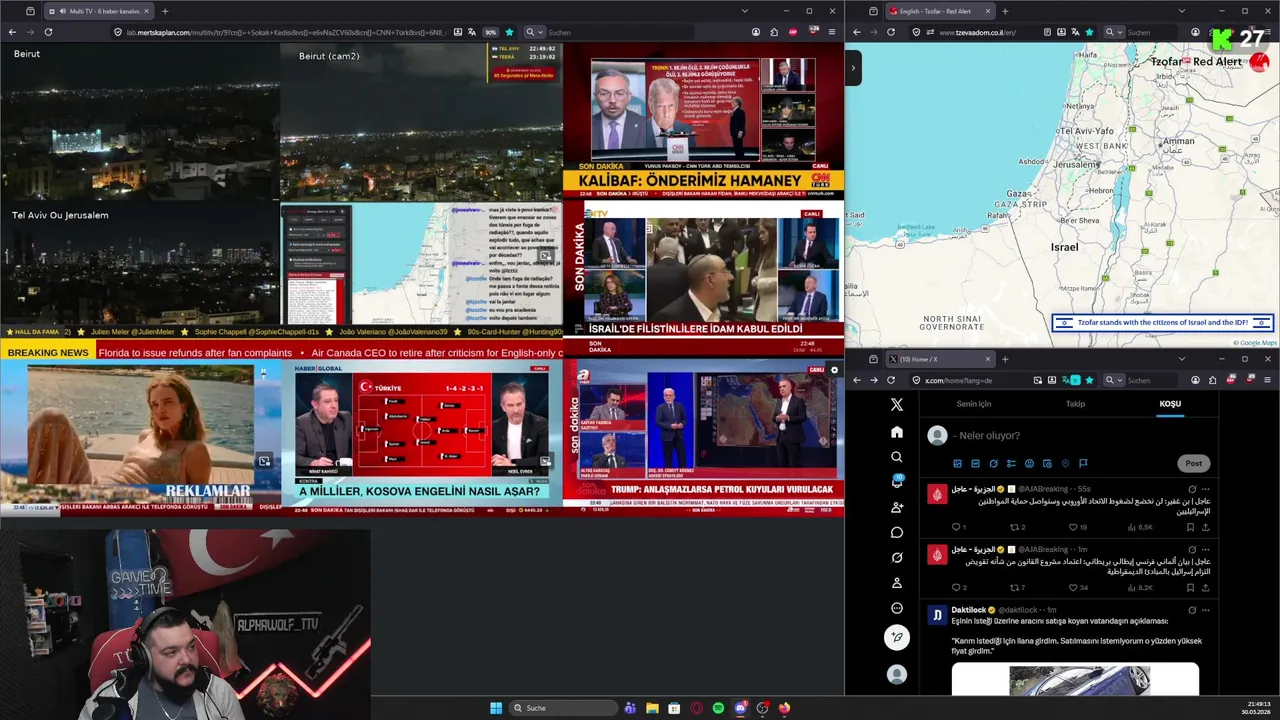Click the settings gear over A Haber tile
This screenshot has height=720, width=1280.
[x=835, y=370]
